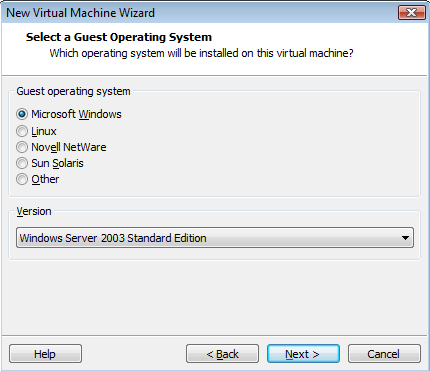Cancel the New Virtual Machine Wizard
This screenshot has height=371, width=430.
(x=384, y=354)
